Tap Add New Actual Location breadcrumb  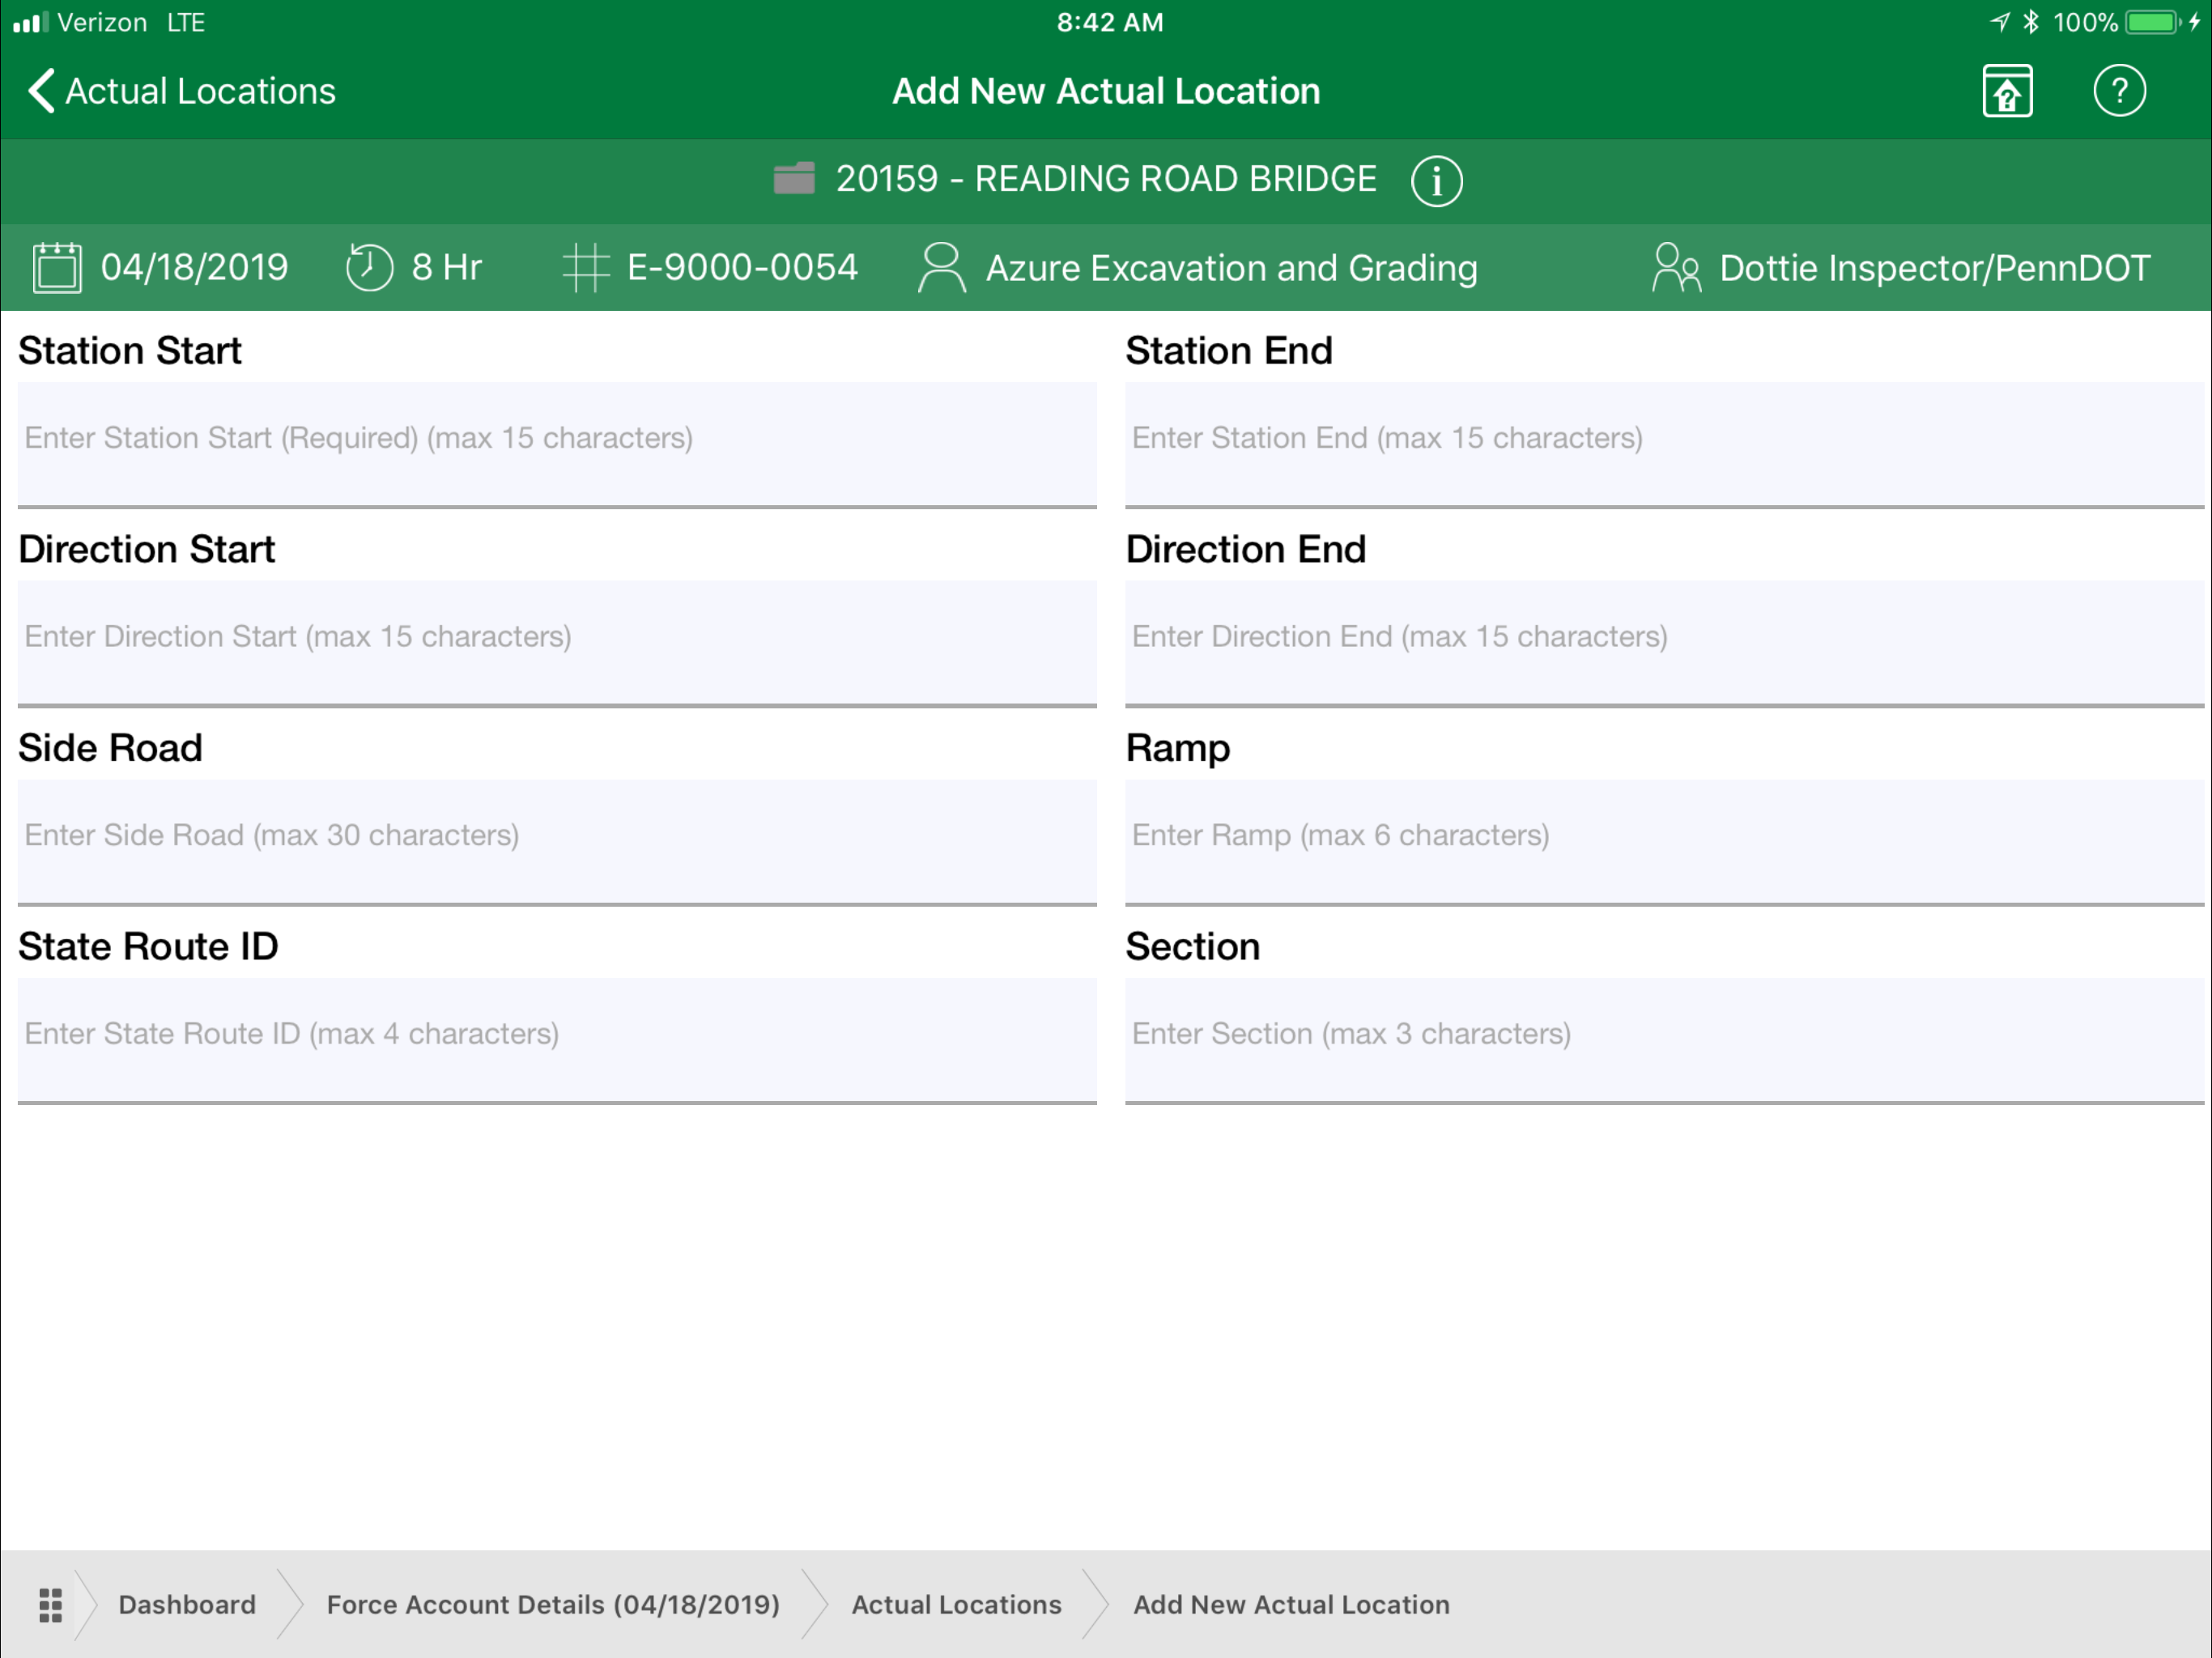tap(1291, 1604)
